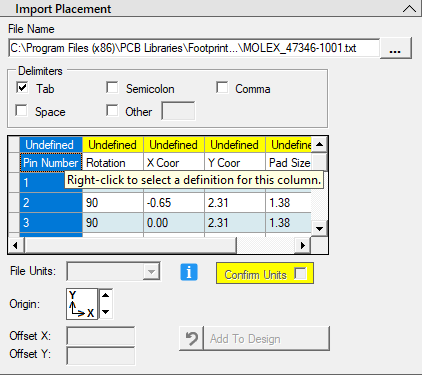422x375 pixels.
Task: Open the File Units dropdown
Action: (113, 272)
